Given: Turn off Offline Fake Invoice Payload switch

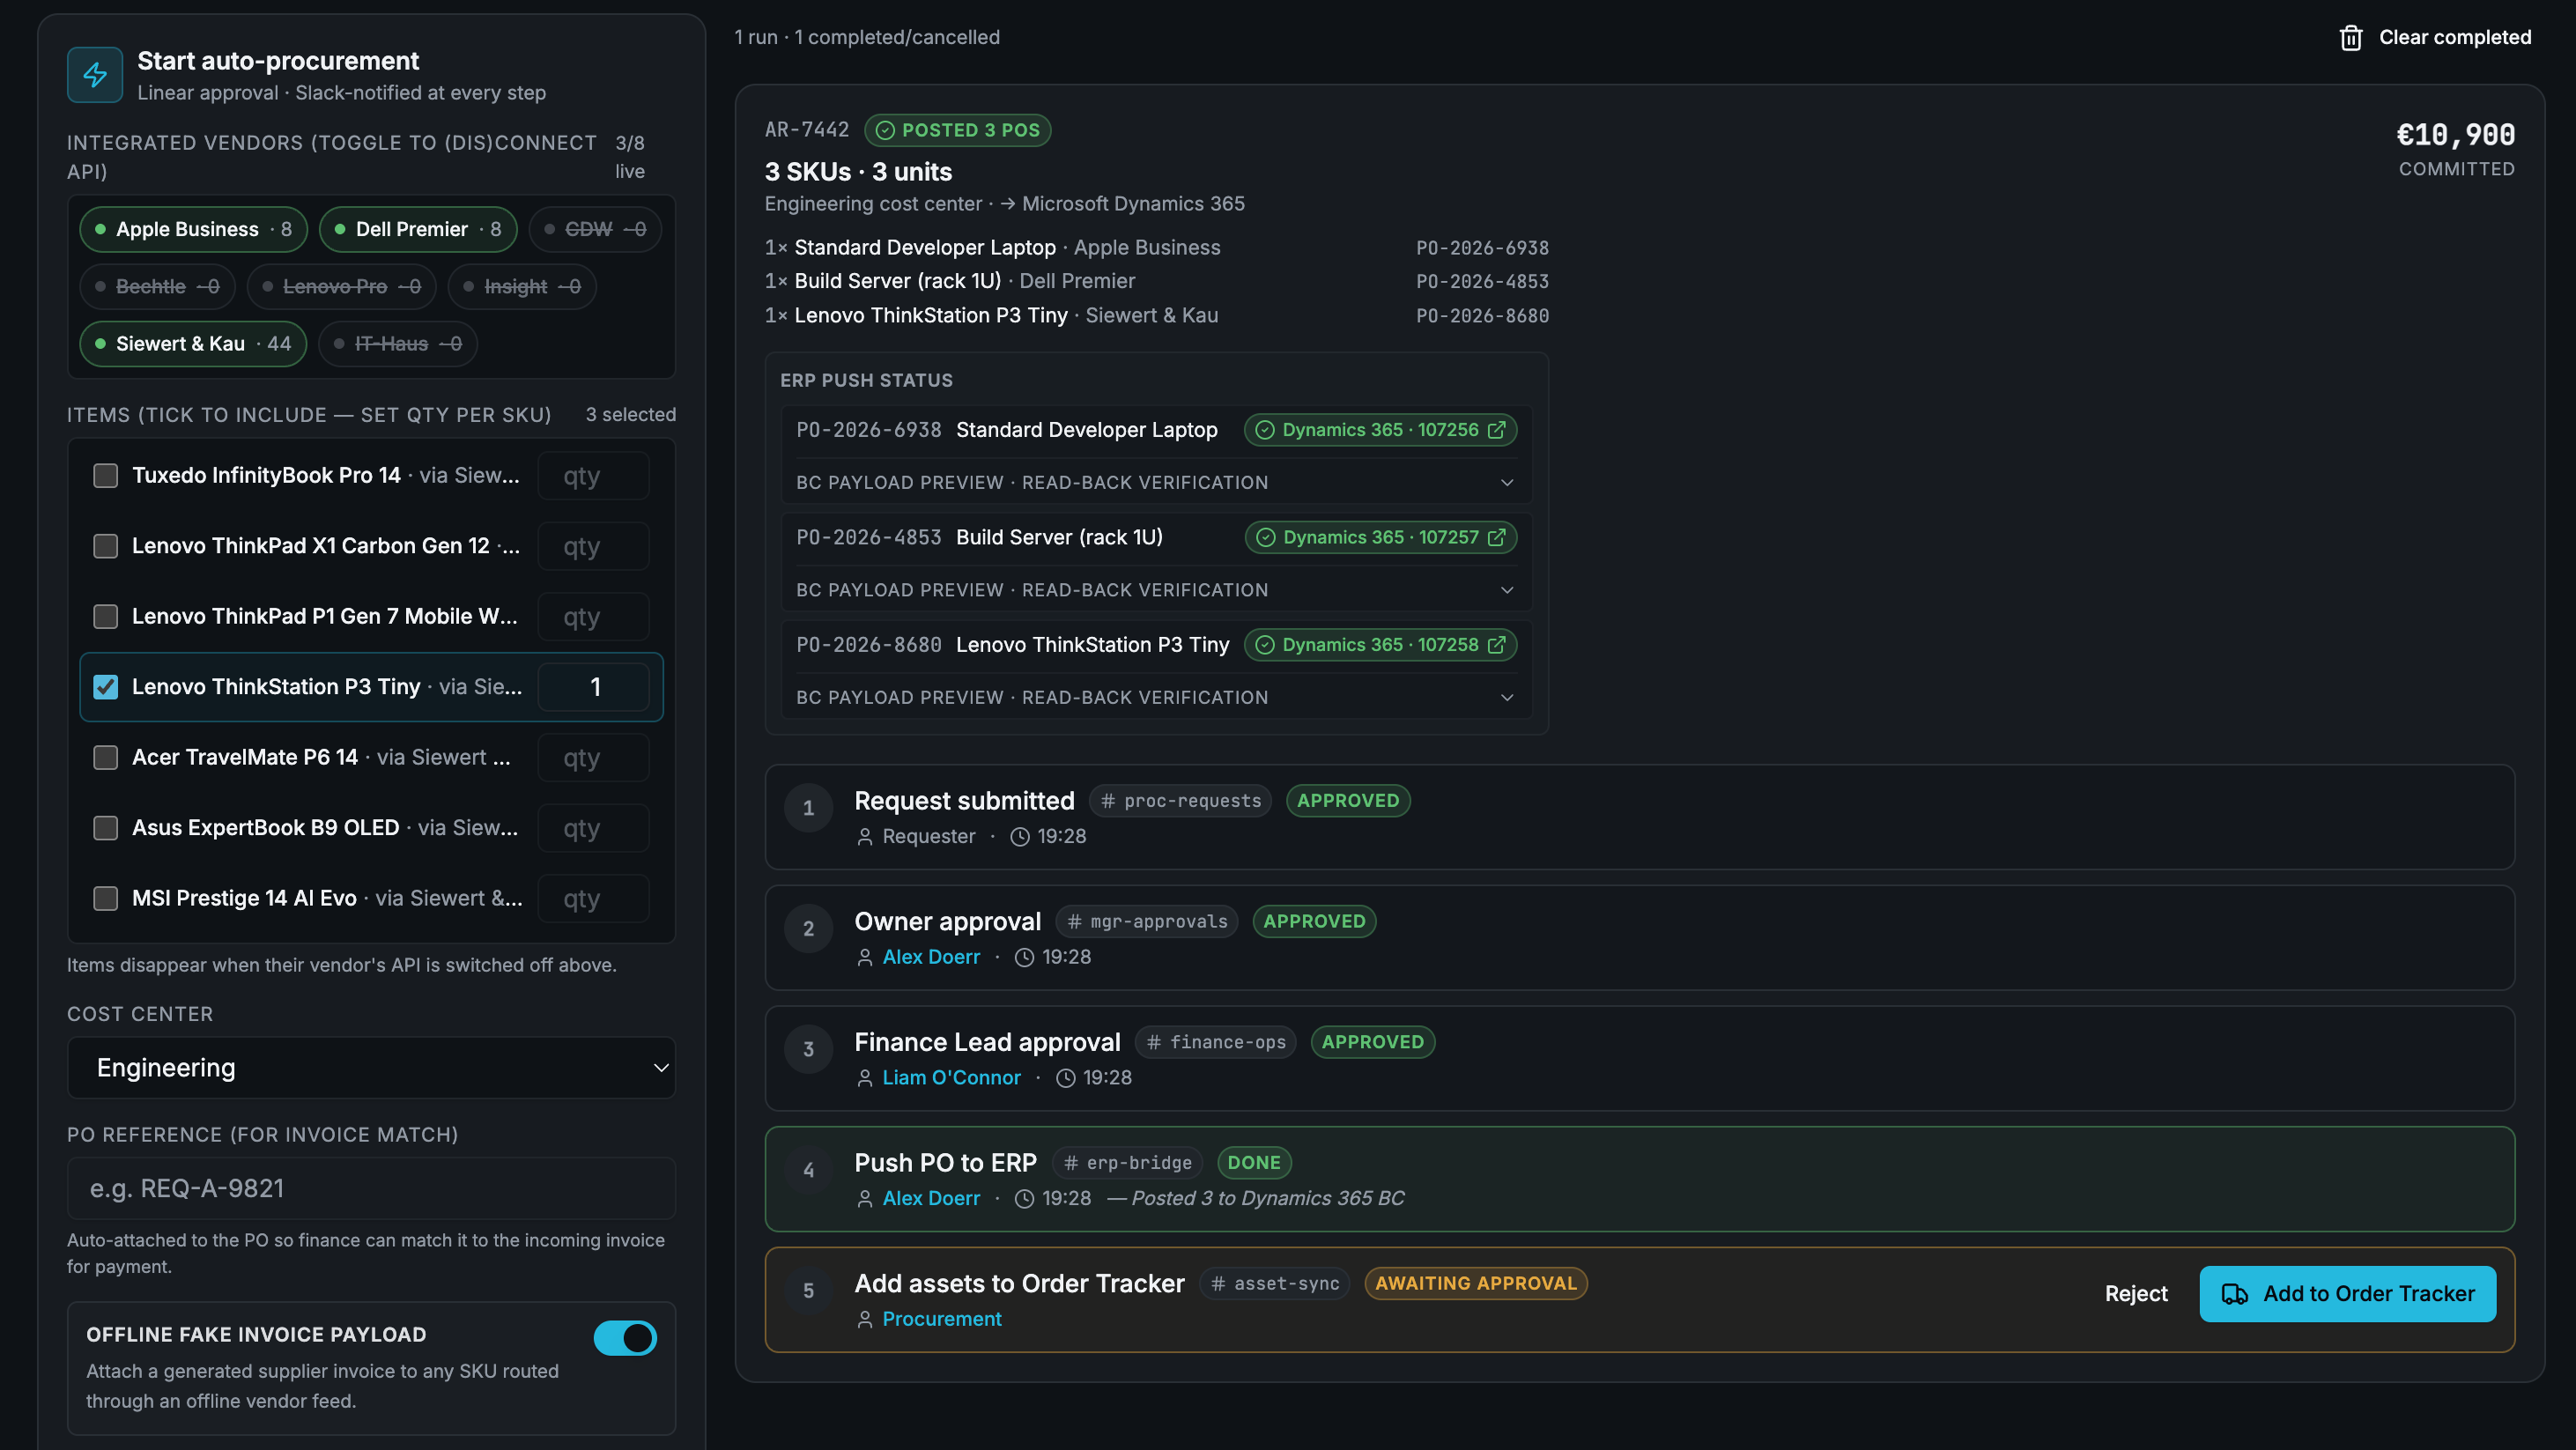Looking at the screenshot, I should click(625, 1338).
